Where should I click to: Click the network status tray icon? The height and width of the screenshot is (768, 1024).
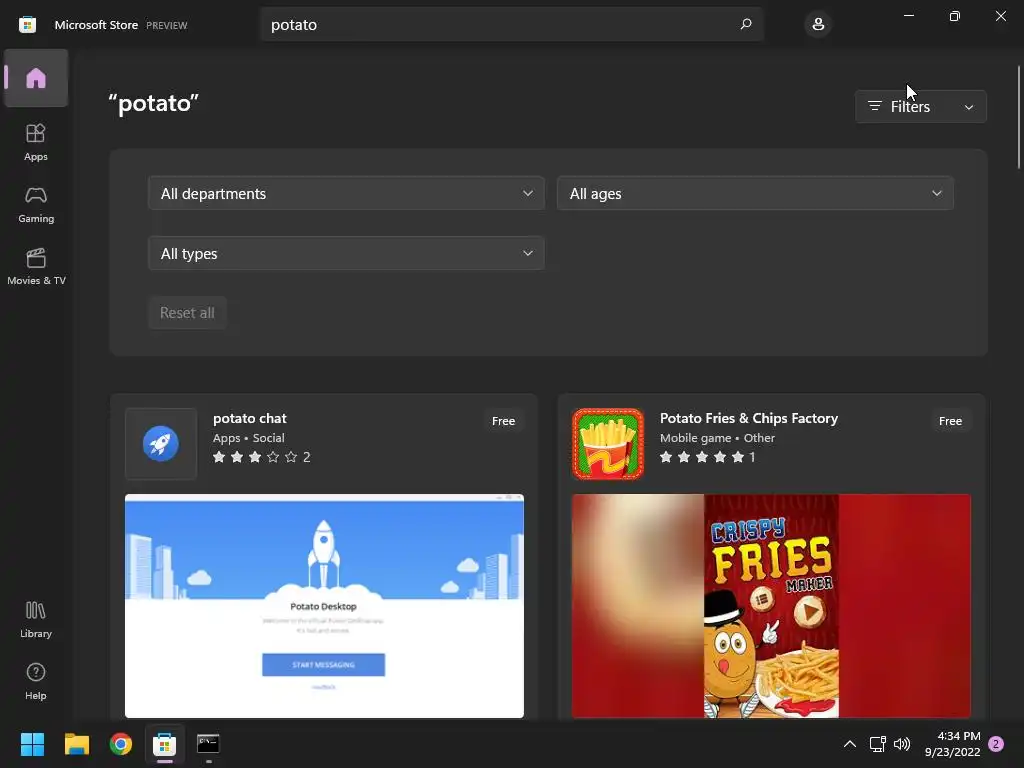(x=878, y=744)
